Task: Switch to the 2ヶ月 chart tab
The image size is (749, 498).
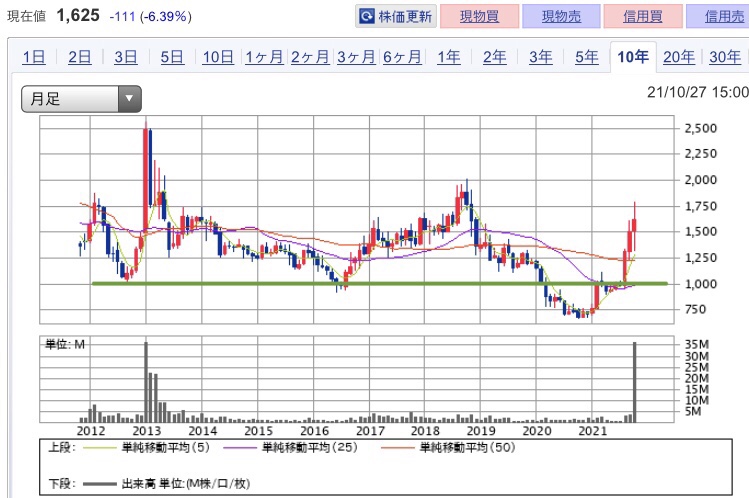Action: point(310,57)
